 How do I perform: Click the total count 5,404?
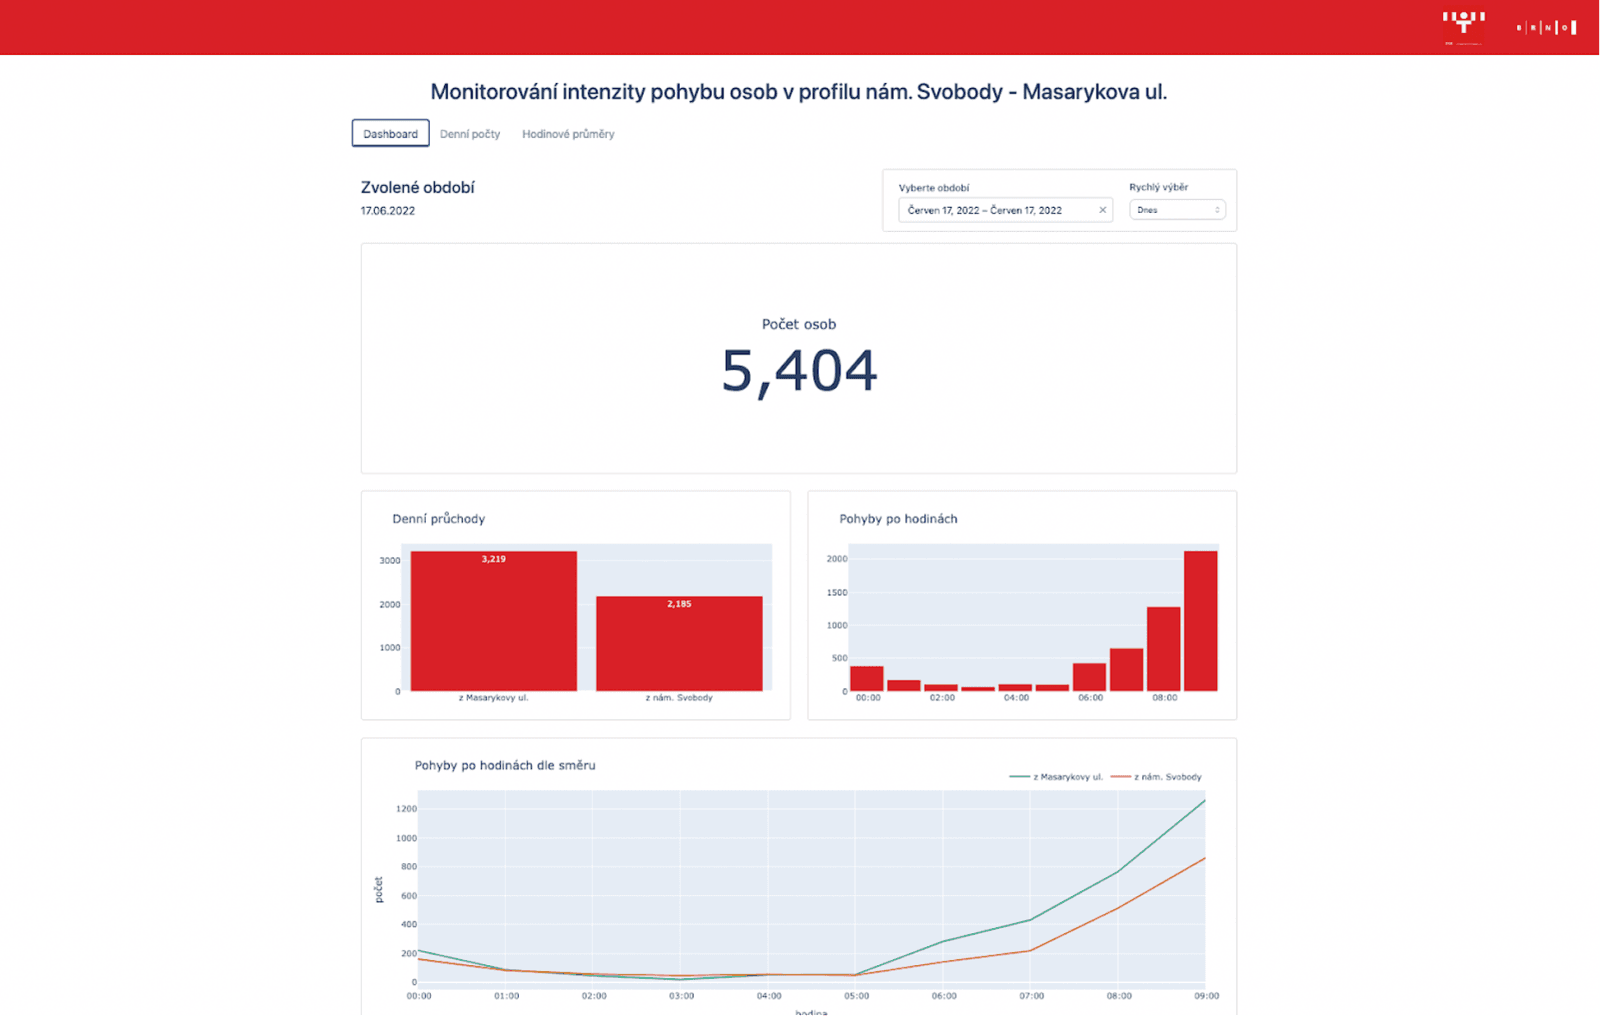pos(799,371)
